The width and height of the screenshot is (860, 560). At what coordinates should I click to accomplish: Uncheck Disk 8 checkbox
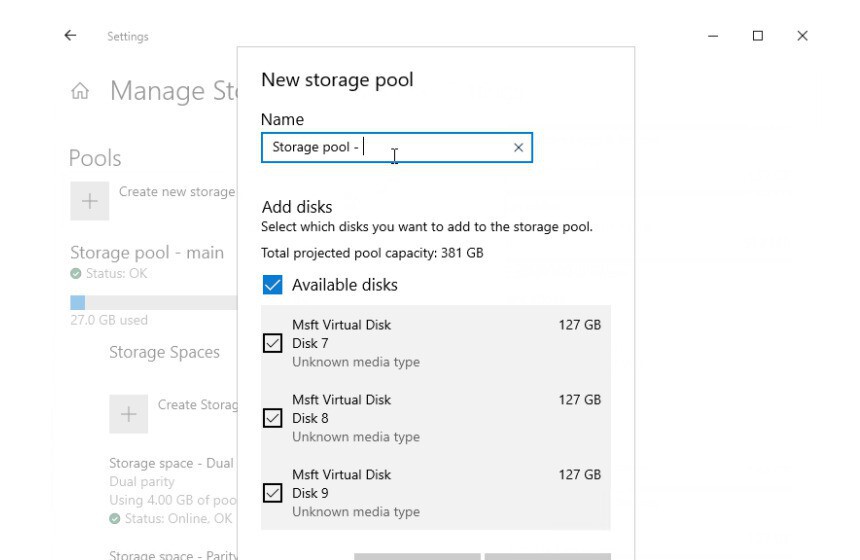(x=272, y=418)
